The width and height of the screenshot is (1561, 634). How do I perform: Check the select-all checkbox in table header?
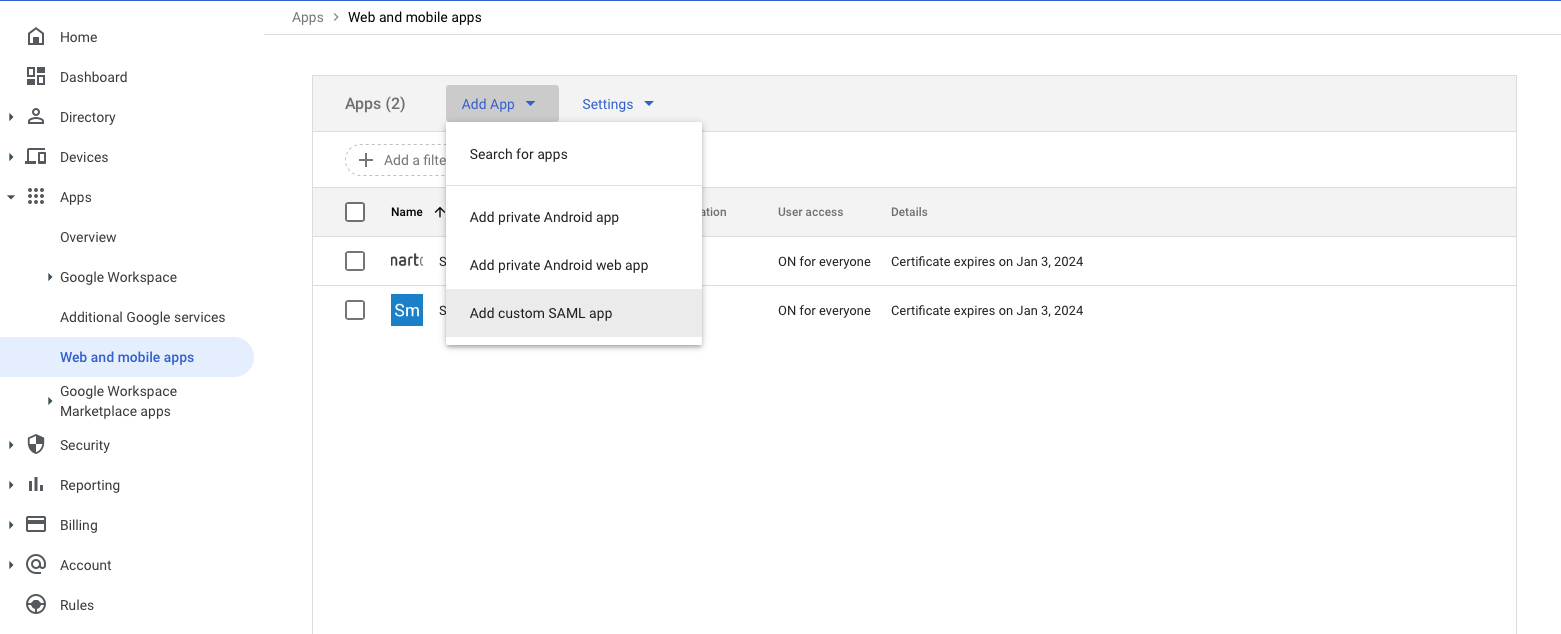[x=355, y=212]
